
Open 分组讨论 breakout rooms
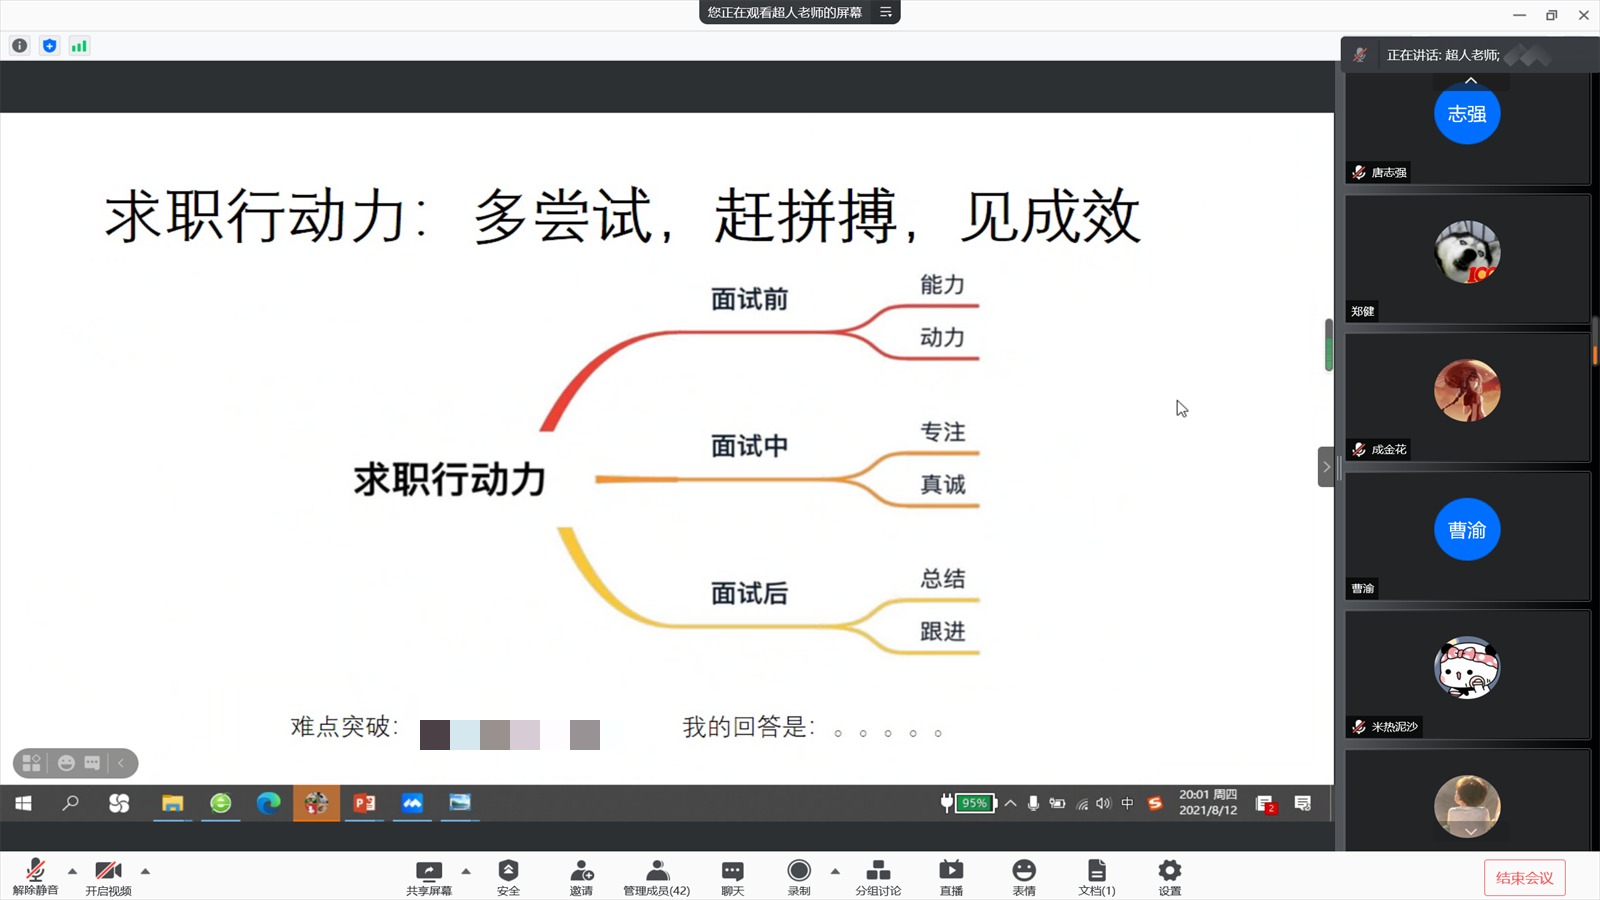(x=877, y=875)
